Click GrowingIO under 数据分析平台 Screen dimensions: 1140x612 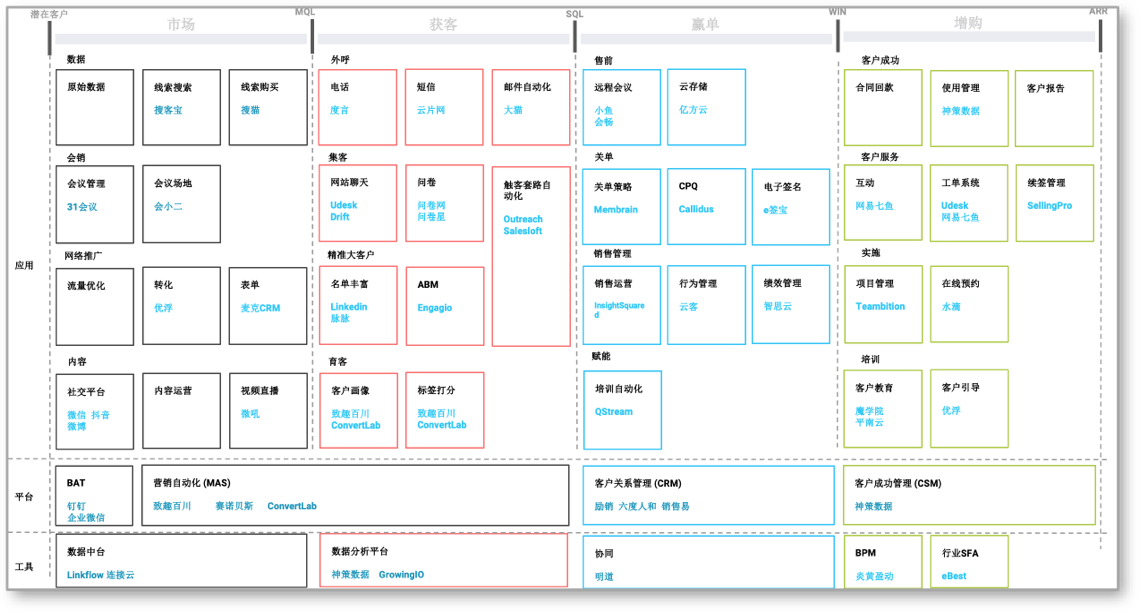click(x=401, y=575)
